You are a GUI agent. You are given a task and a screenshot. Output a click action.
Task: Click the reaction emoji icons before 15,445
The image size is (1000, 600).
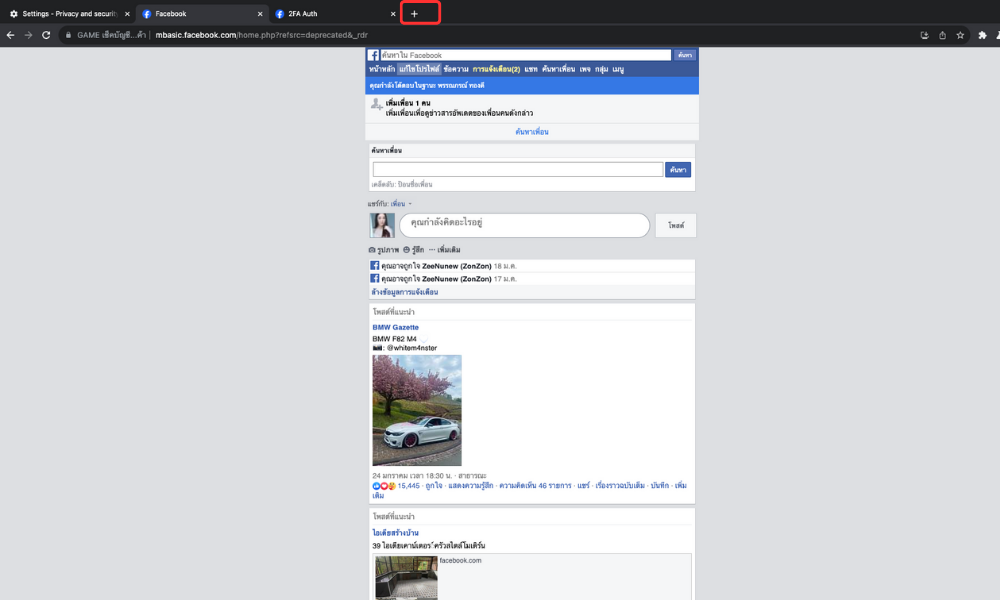click(384, 486)
